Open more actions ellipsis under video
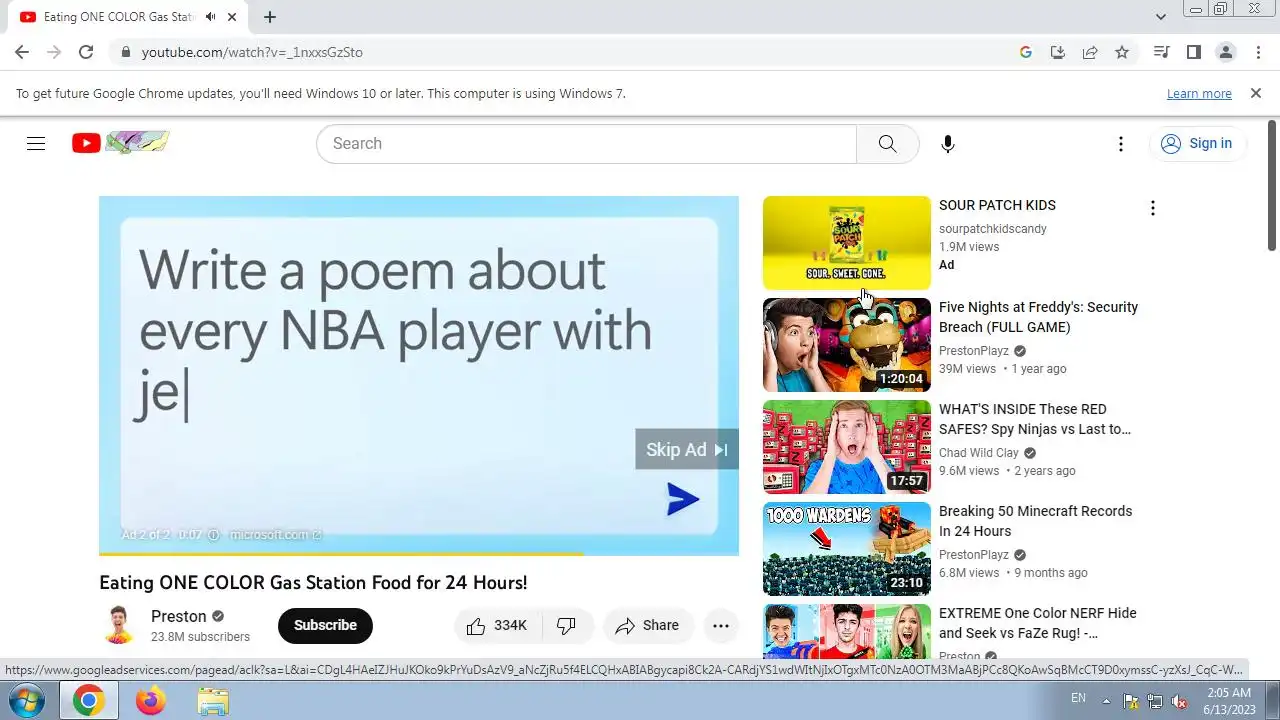The image size is (1280, 720). point(720,625)
